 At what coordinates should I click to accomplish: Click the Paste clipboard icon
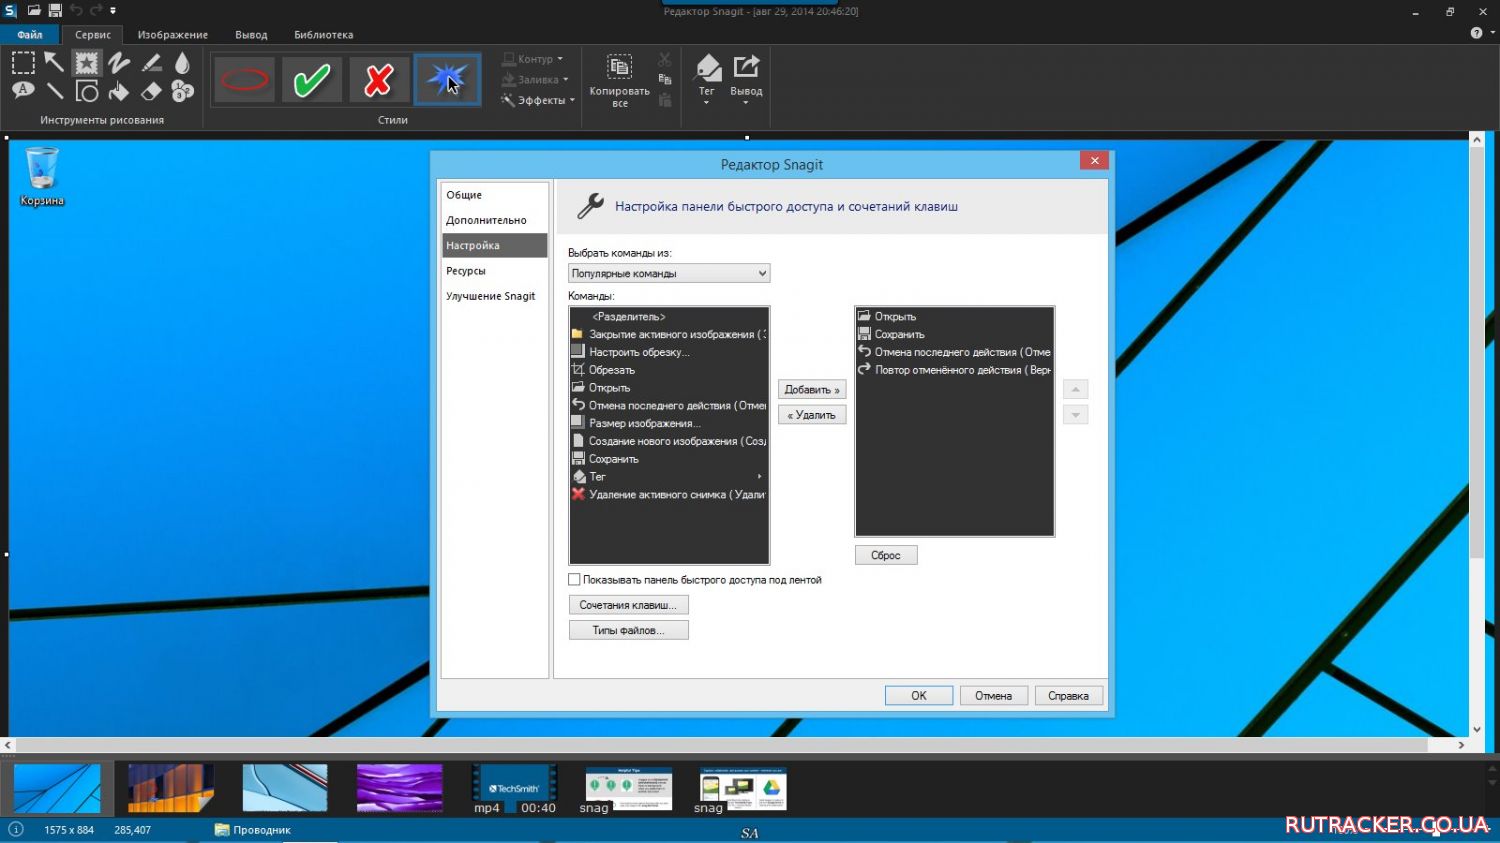pos(664,99)
